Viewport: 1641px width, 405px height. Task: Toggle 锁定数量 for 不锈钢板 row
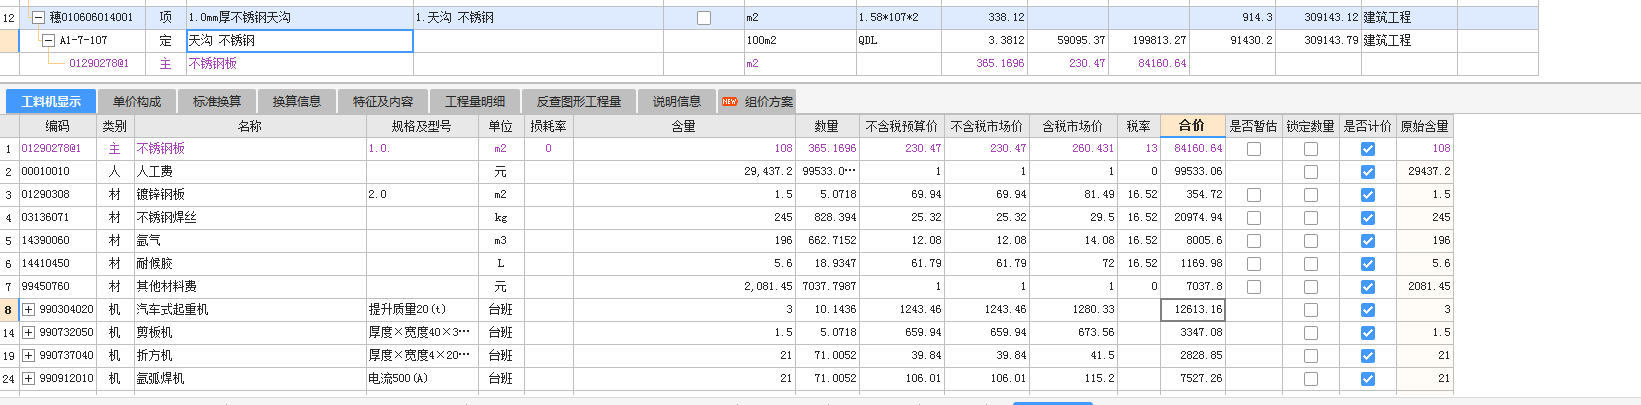point(1311,149)
